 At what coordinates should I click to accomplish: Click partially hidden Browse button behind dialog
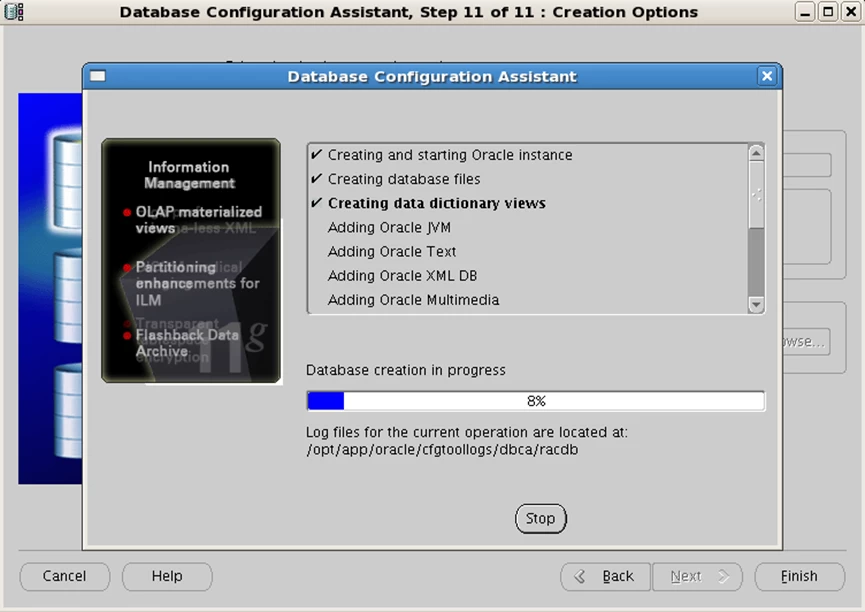(806, 342)
